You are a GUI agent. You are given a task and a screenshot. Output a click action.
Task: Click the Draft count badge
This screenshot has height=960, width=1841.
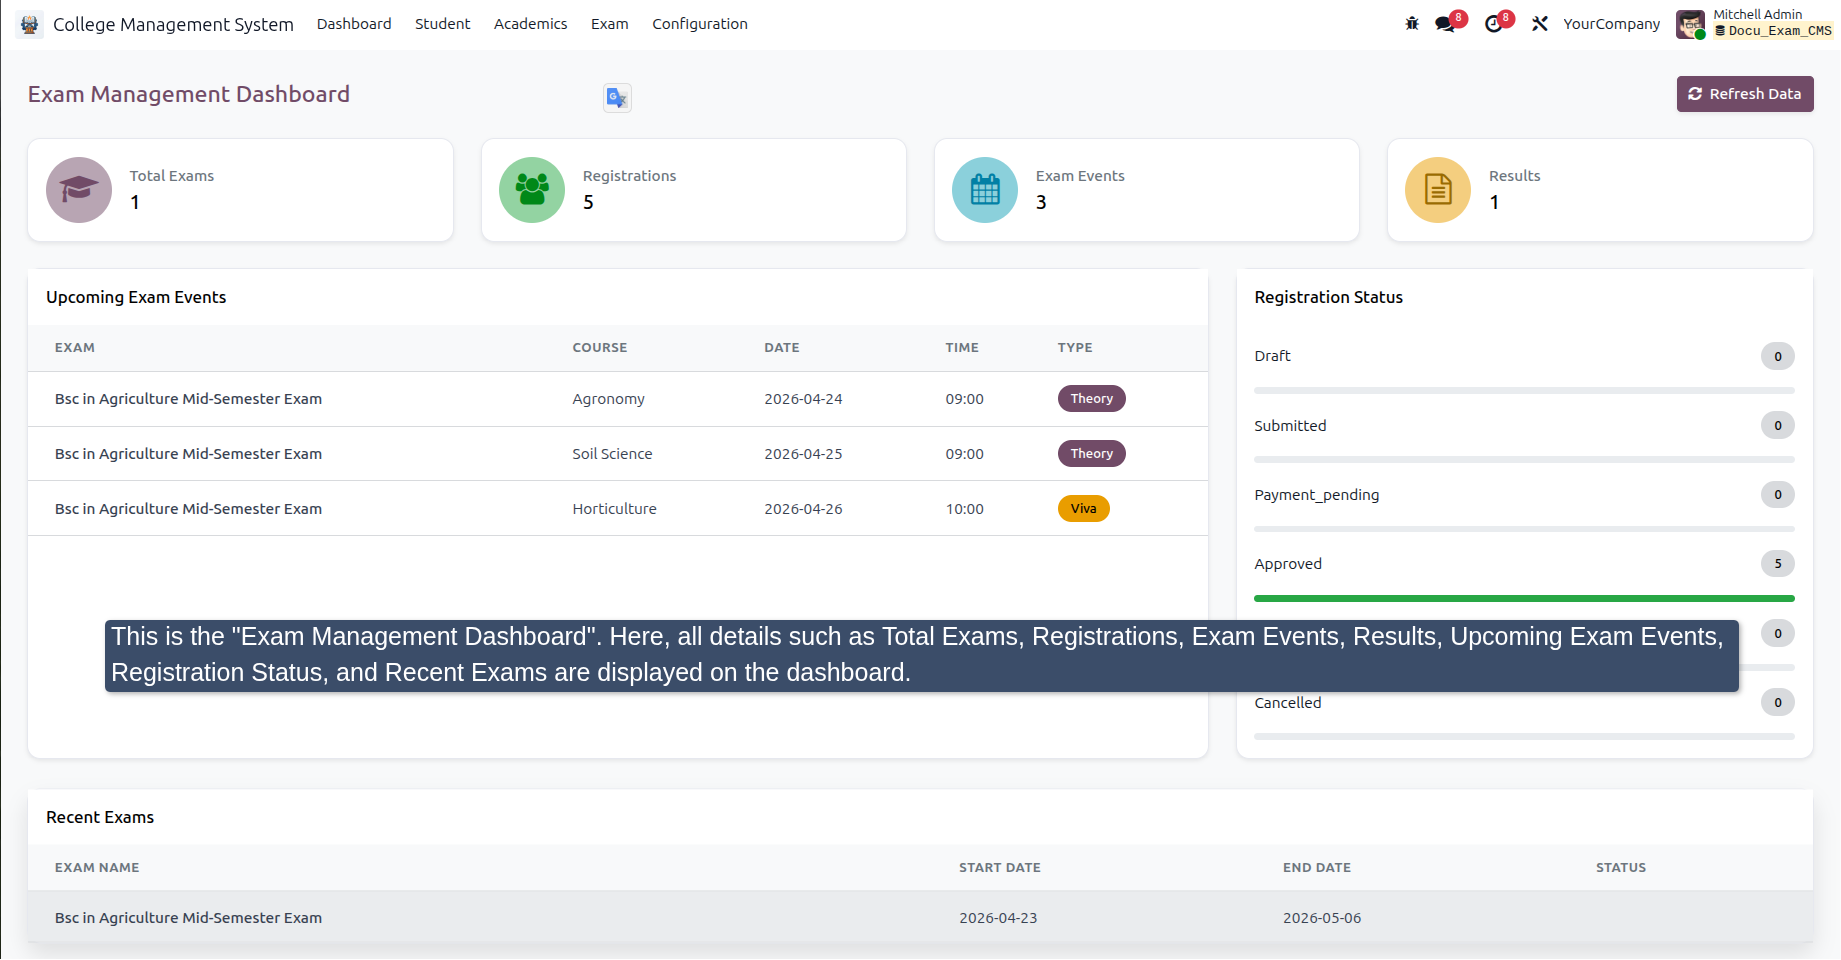[x=1777, y=356]
